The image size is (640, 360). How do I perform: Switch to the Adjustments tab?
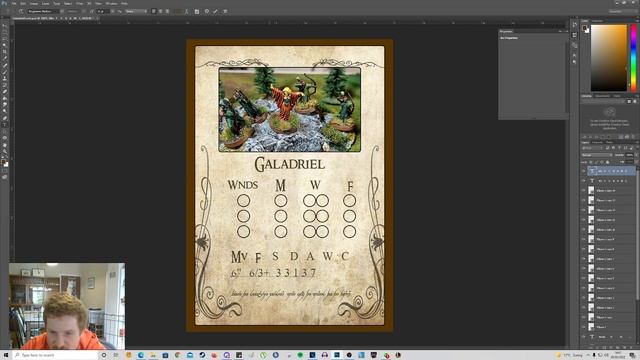point(602,96)
